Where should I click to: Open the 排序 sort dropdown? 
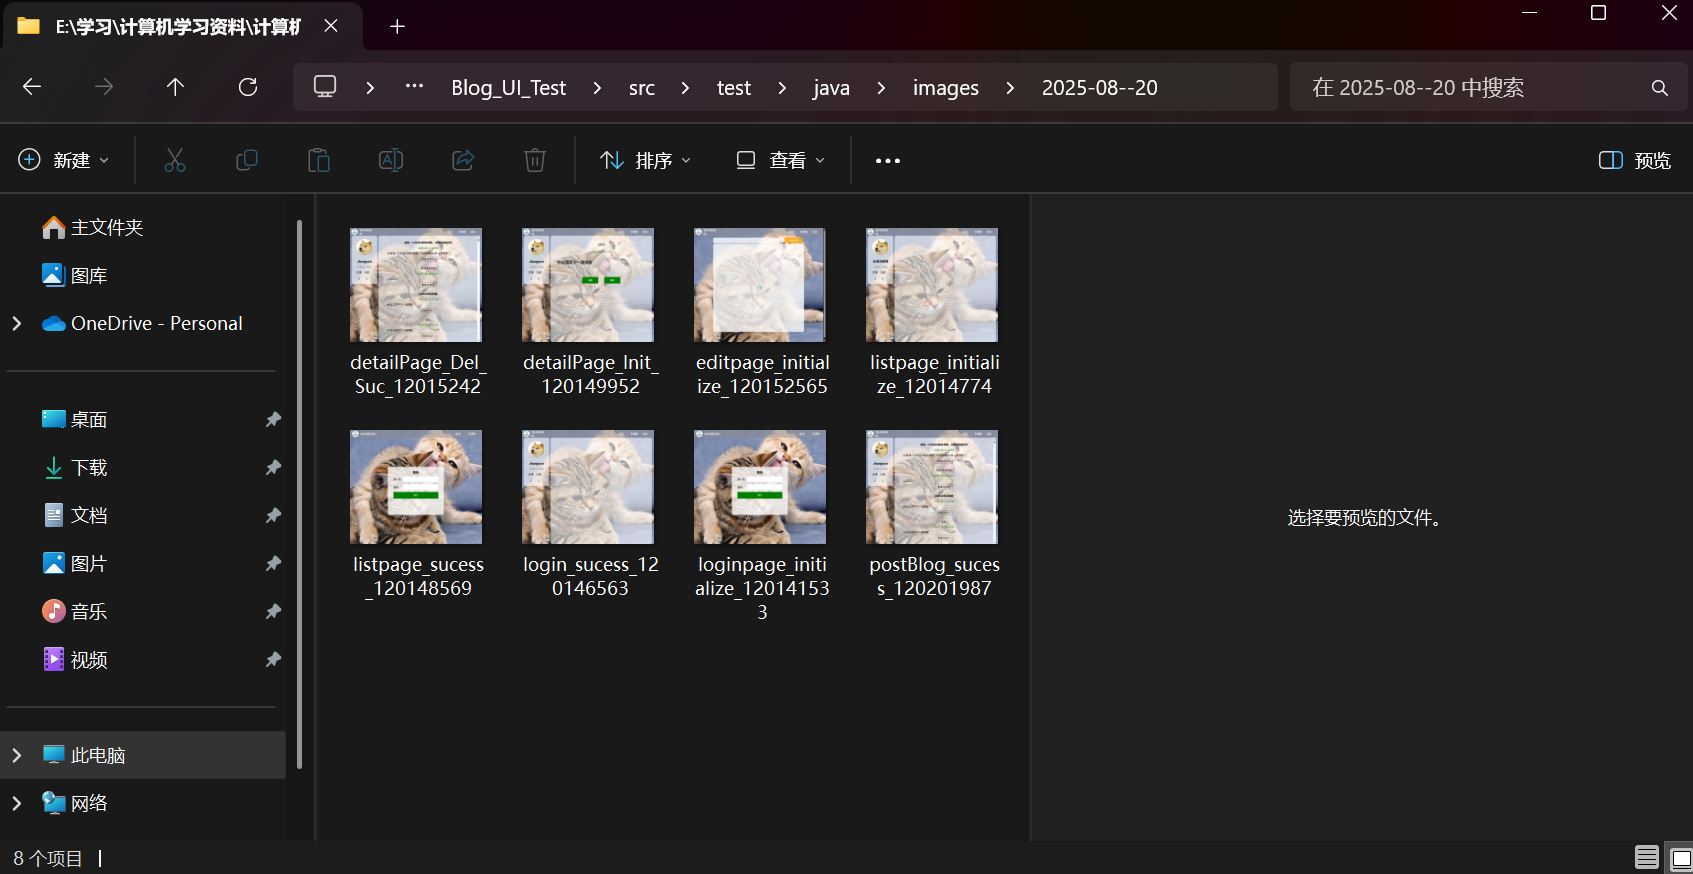(646, 160)
